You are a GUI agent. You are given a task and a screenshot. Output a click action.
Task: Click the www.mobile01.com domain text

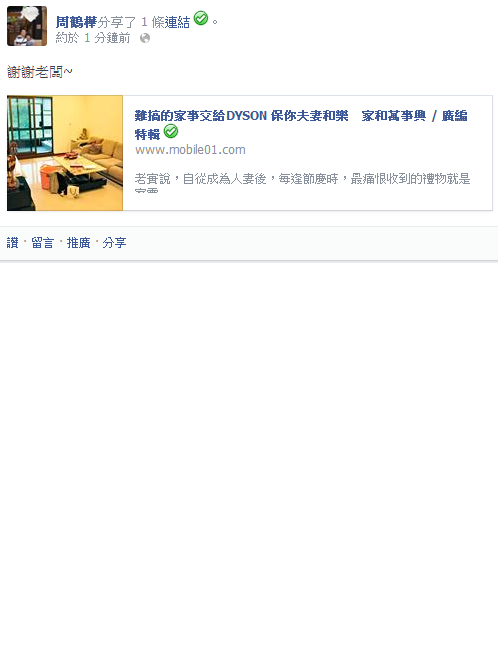(190, 150)
